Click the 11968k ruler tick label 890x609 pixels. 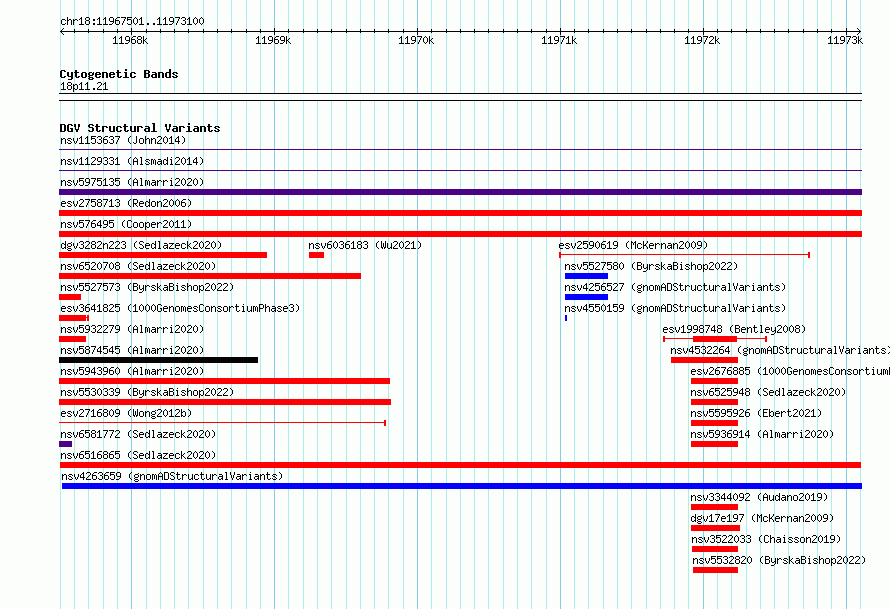click(129, 40)
